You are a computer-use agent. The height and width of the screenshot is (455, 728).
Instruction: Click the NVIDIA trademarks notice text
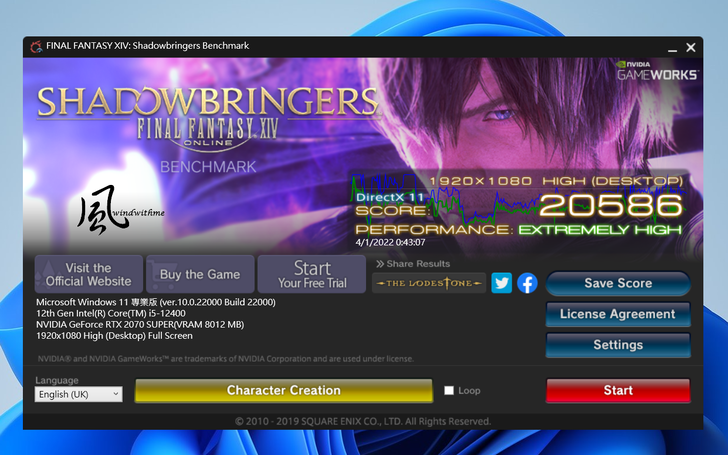(x=226, y=359)
